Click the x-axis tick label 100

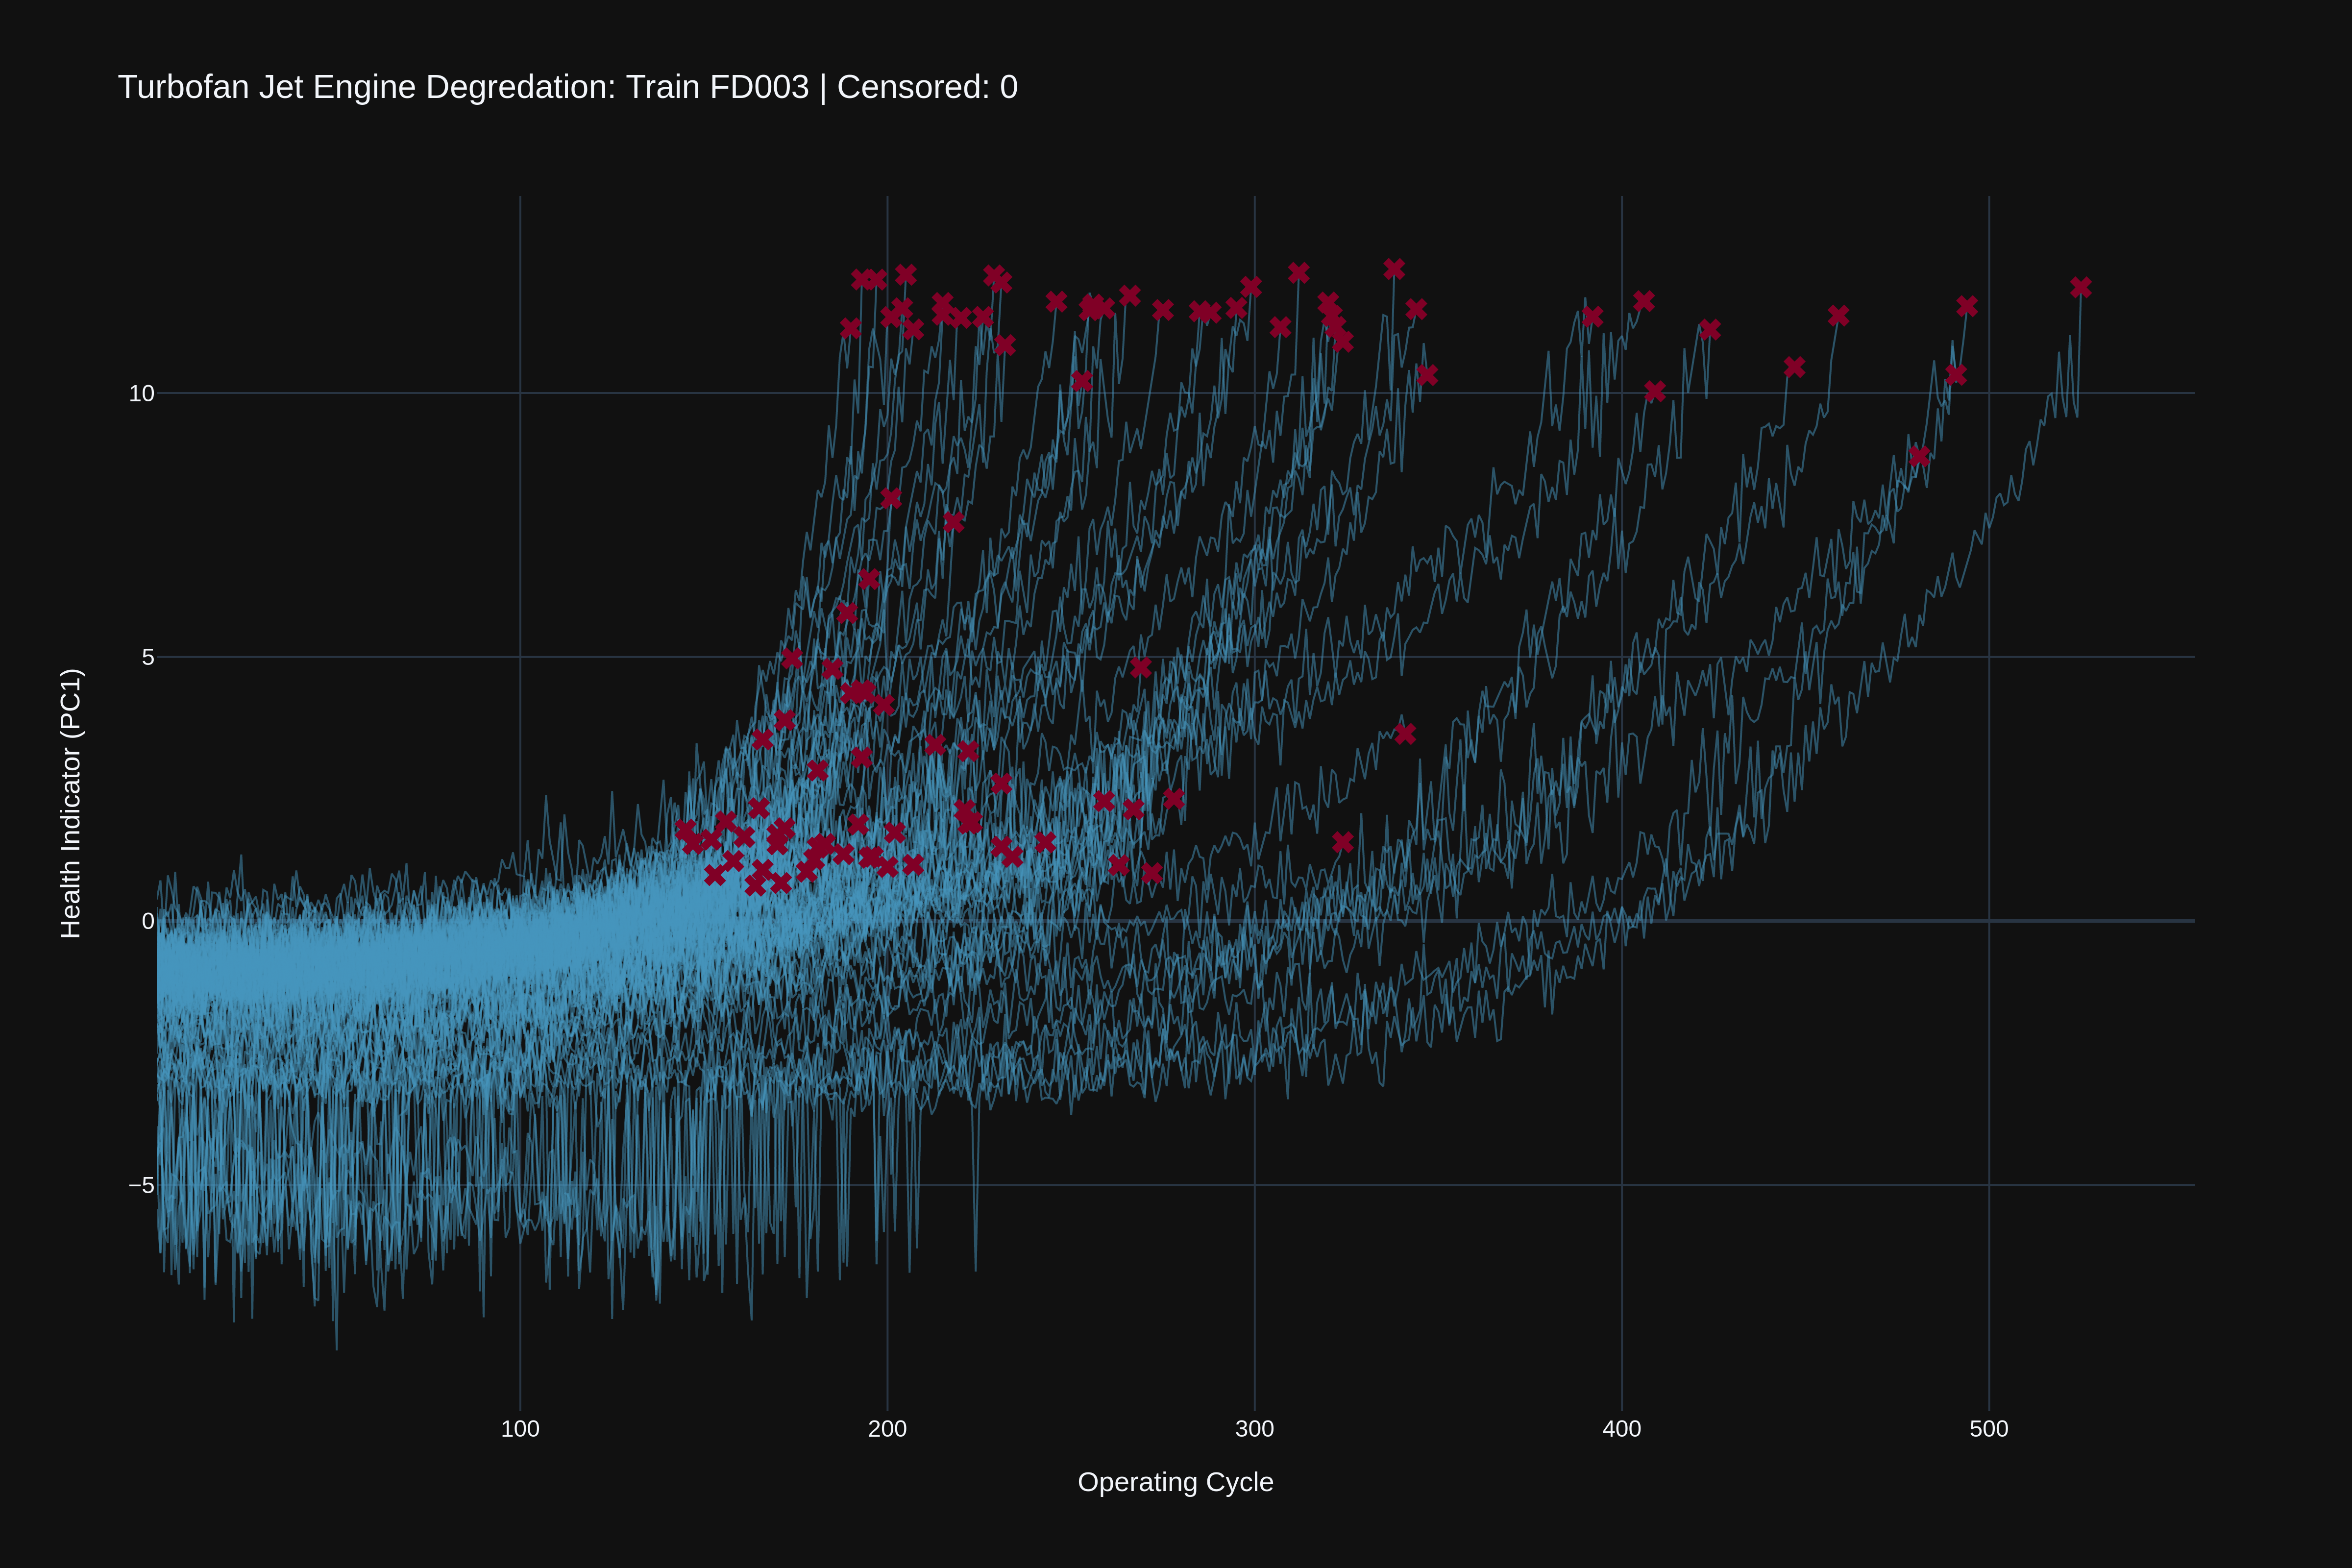(520, 1429)
